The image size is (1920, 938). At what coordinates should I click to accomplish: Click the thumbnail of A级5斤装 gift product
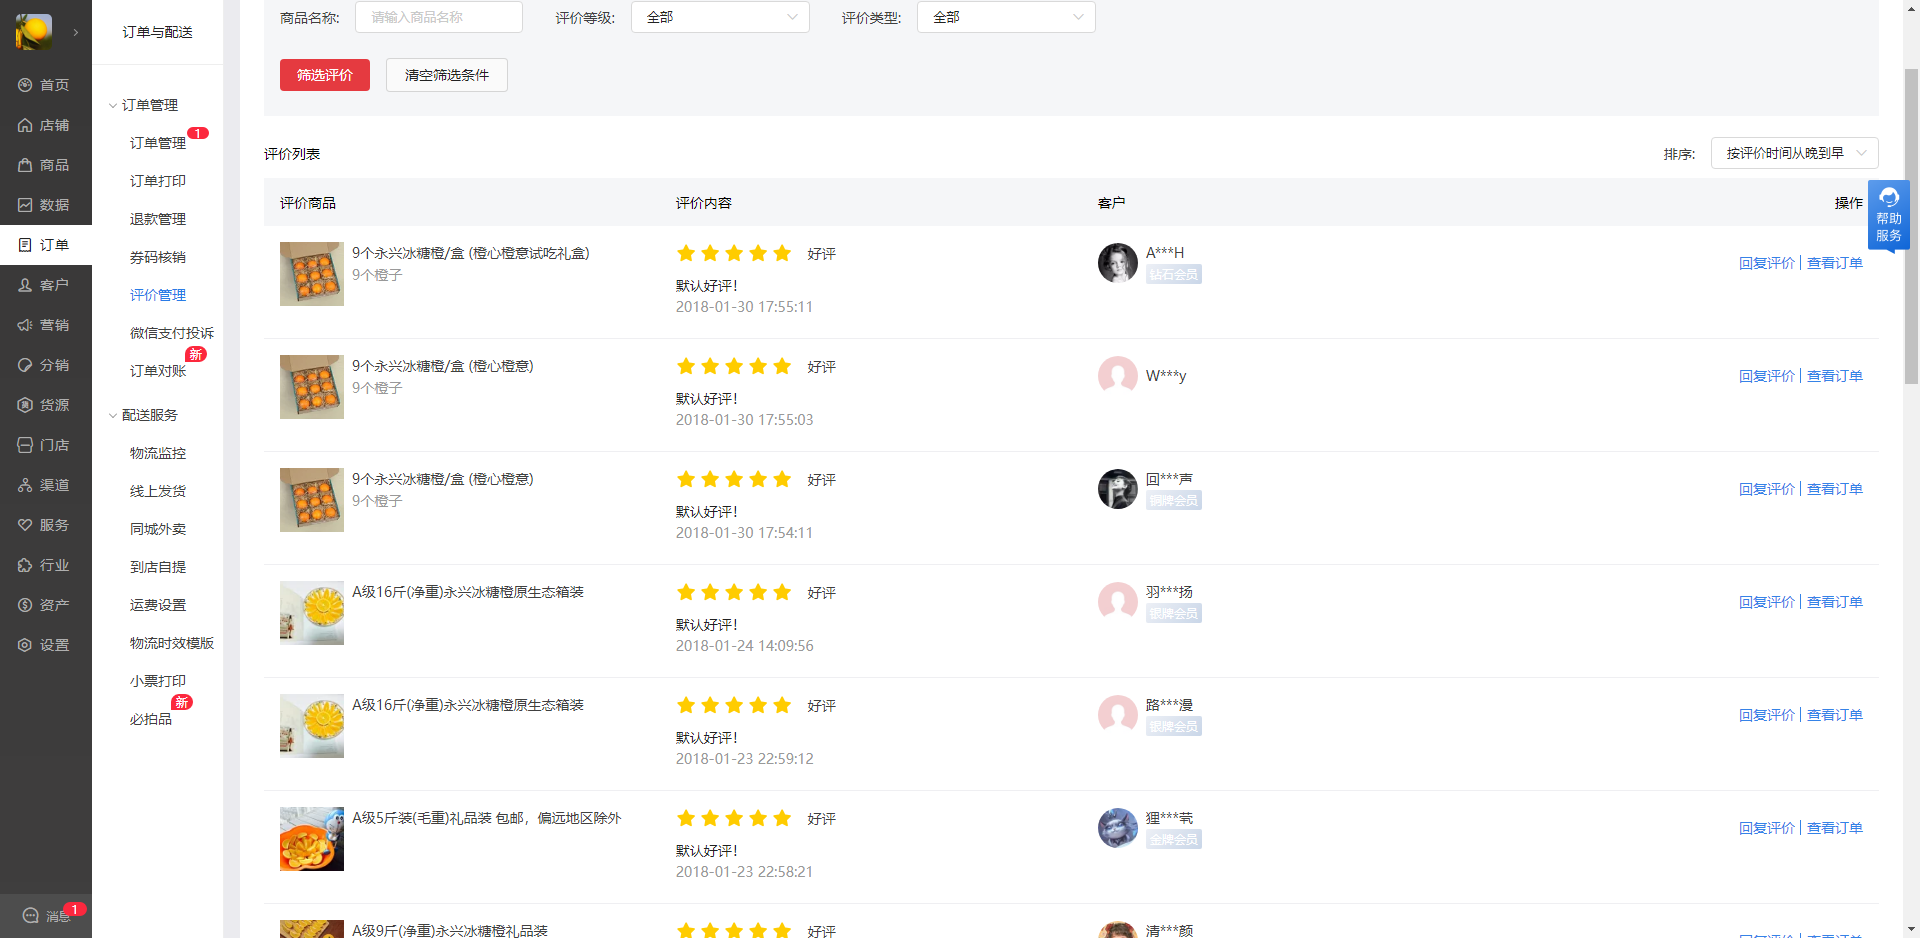coord(312,839)
